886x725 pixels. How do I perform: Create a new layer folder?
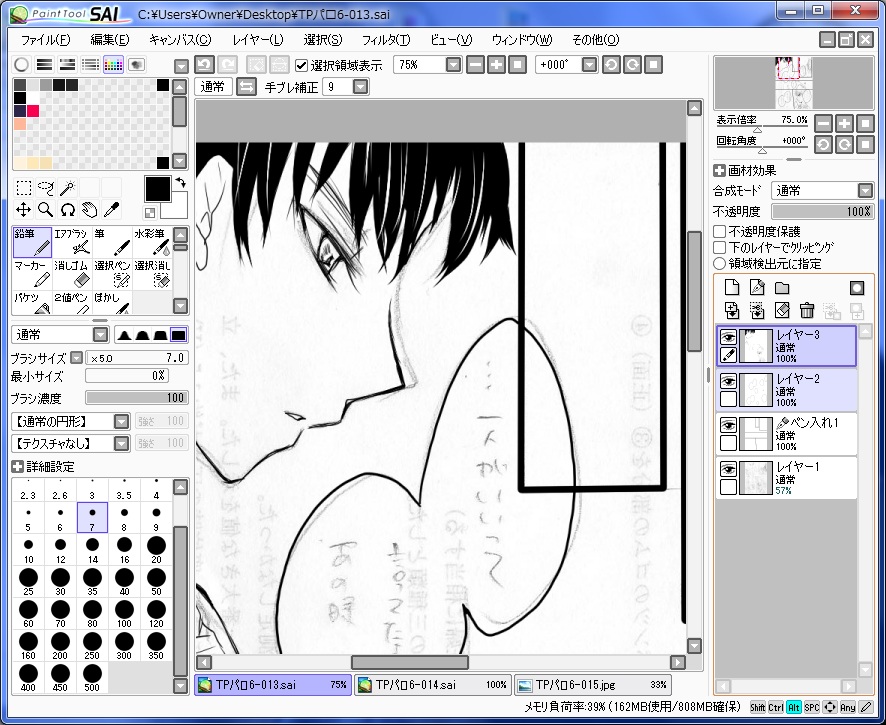(782, 288)
